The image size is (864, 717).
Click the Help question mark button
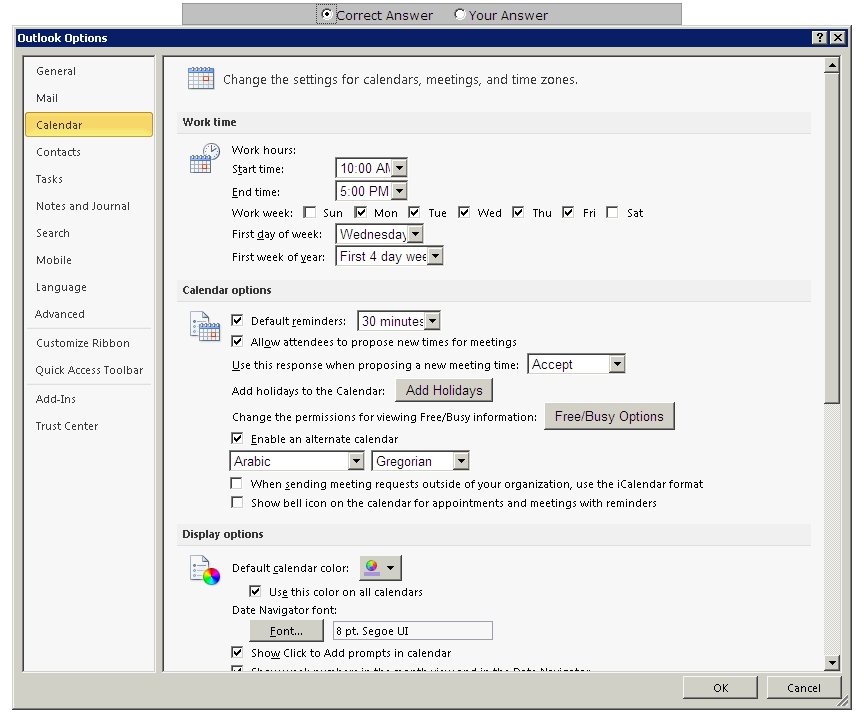820,37
